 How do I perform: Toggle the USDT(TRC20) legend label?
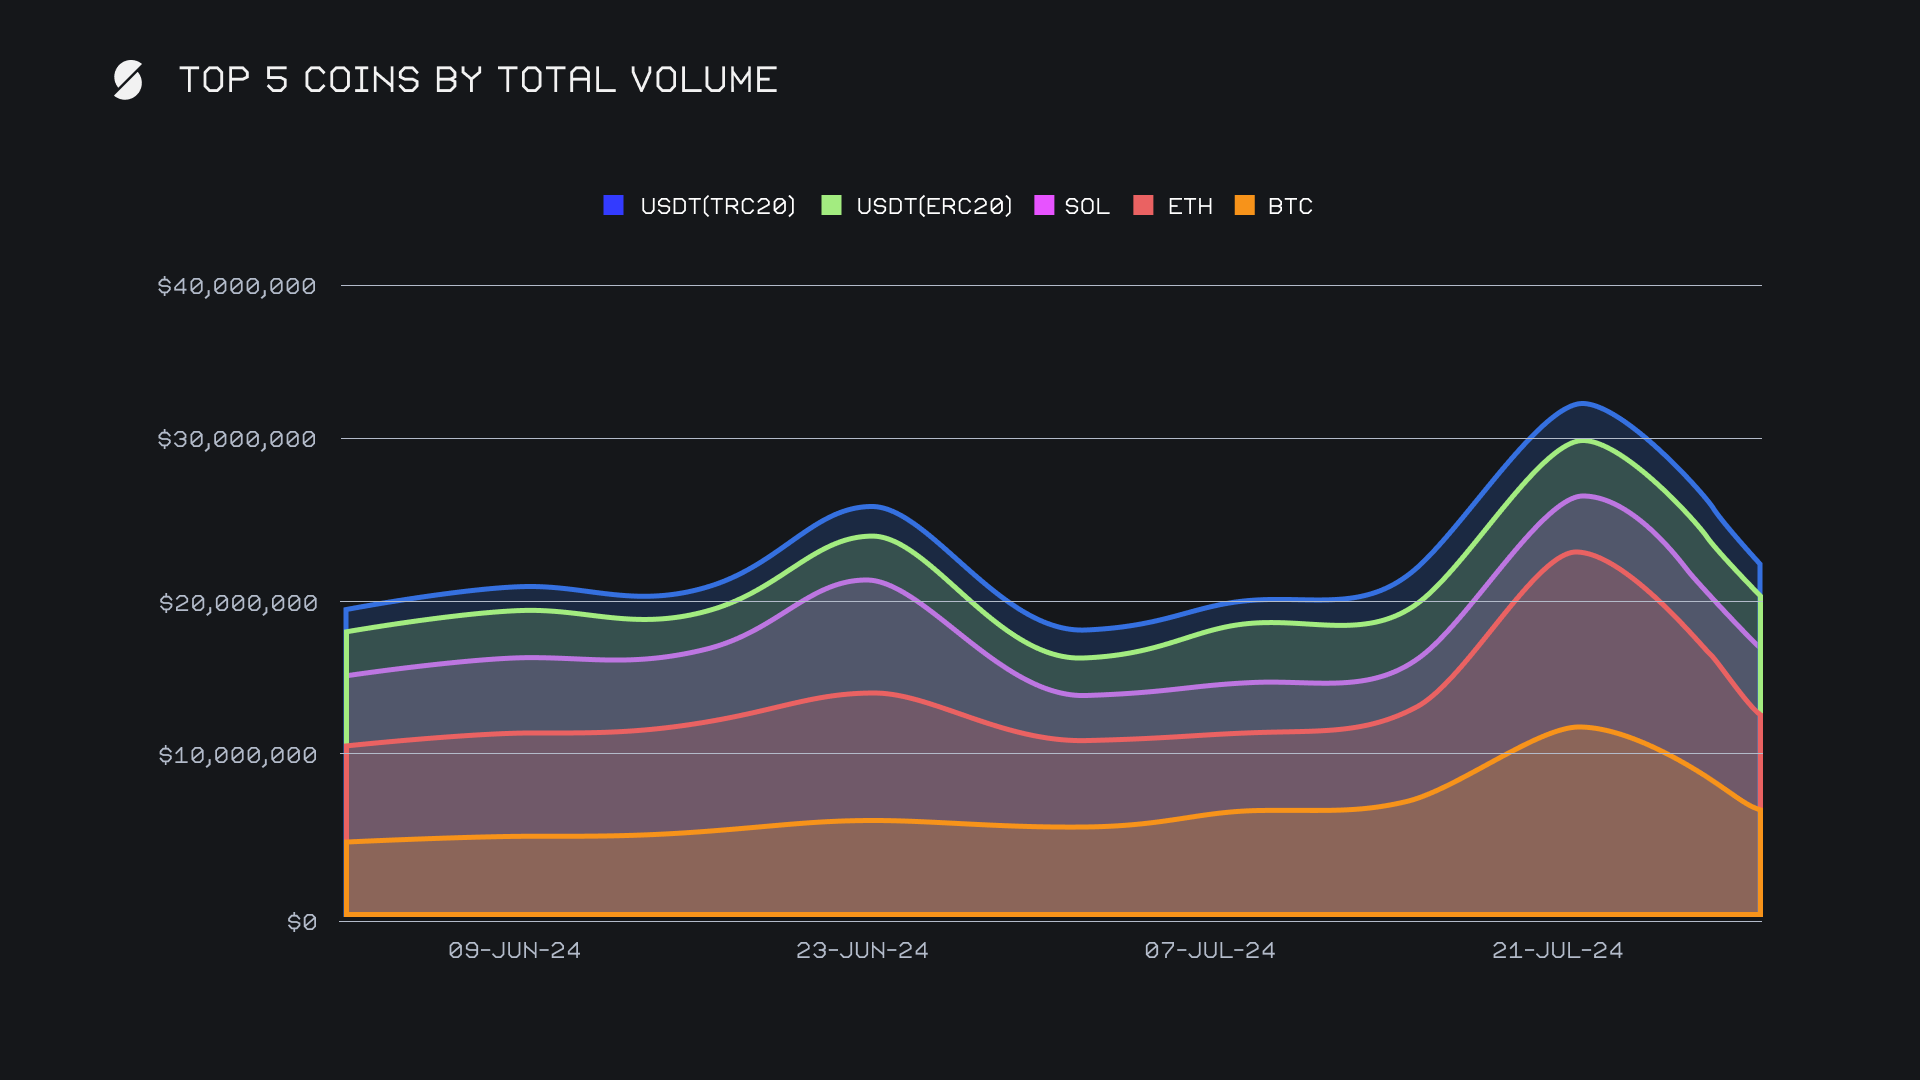pyautogui.click(x=717, y=206)
